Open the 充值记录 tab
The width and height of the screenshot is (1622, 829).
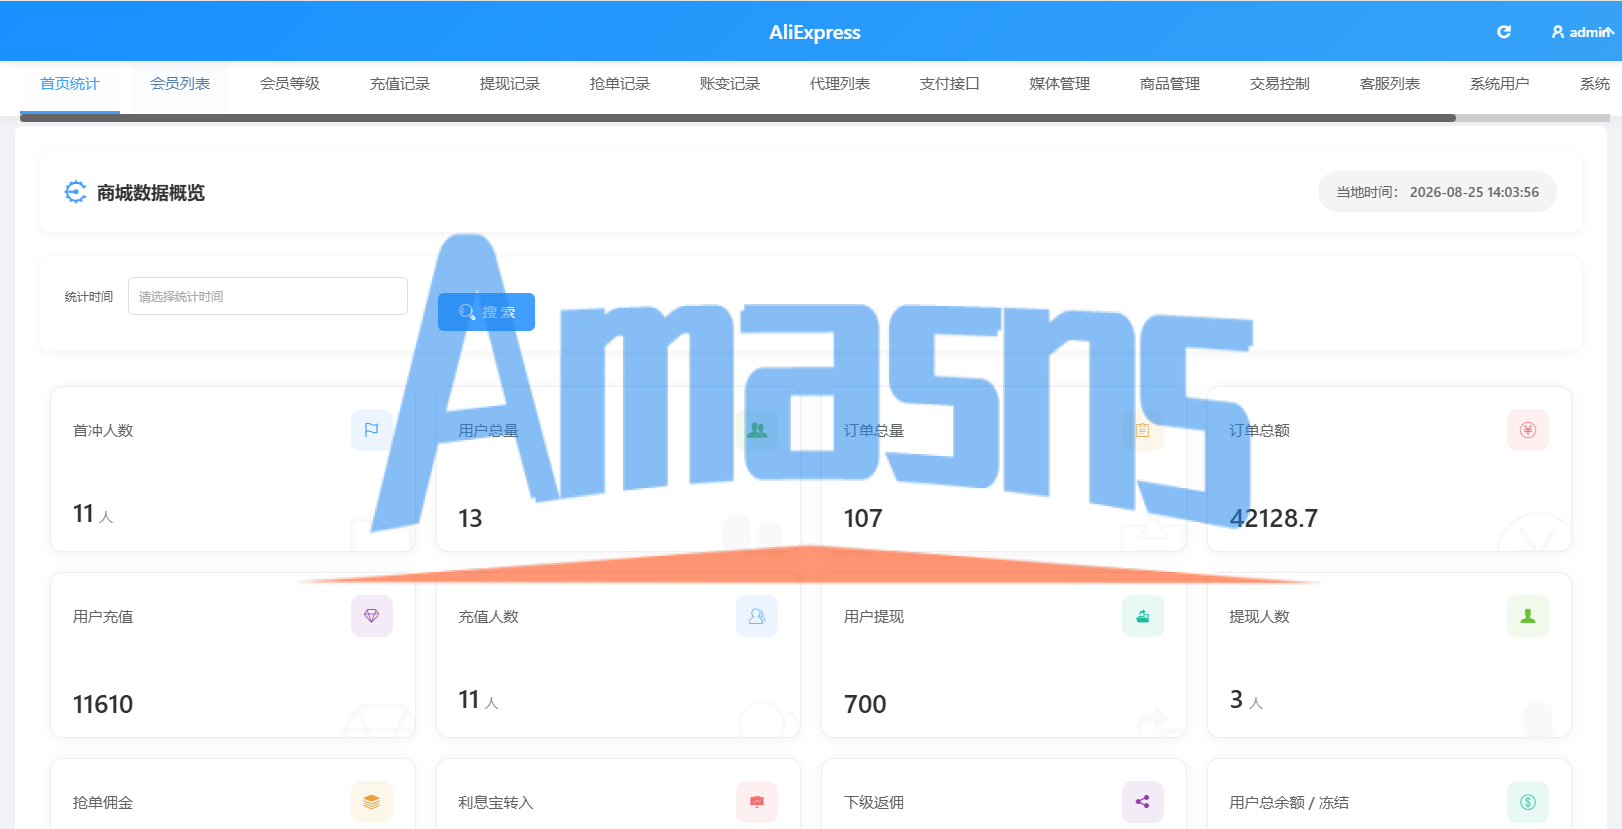400,84
